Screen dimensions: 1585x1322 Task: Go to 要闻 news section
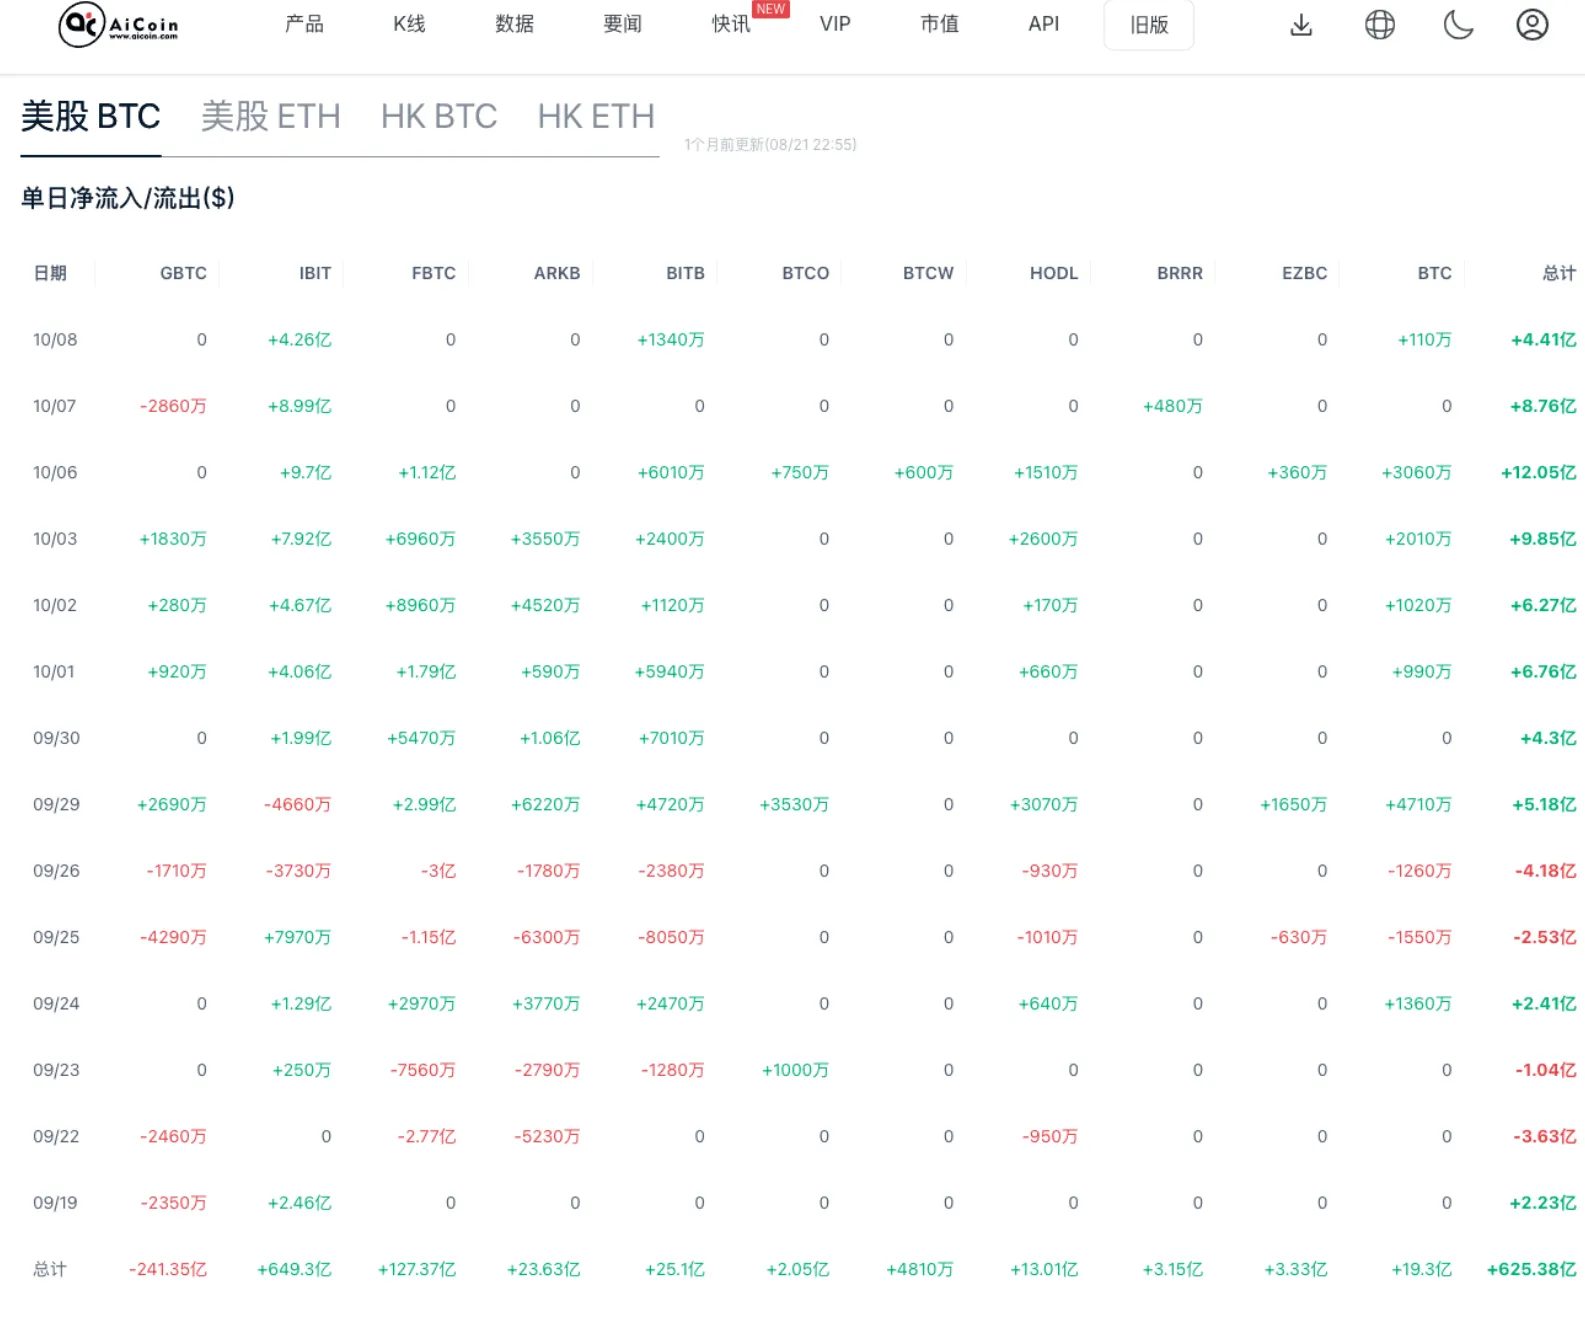click(622, 24)
